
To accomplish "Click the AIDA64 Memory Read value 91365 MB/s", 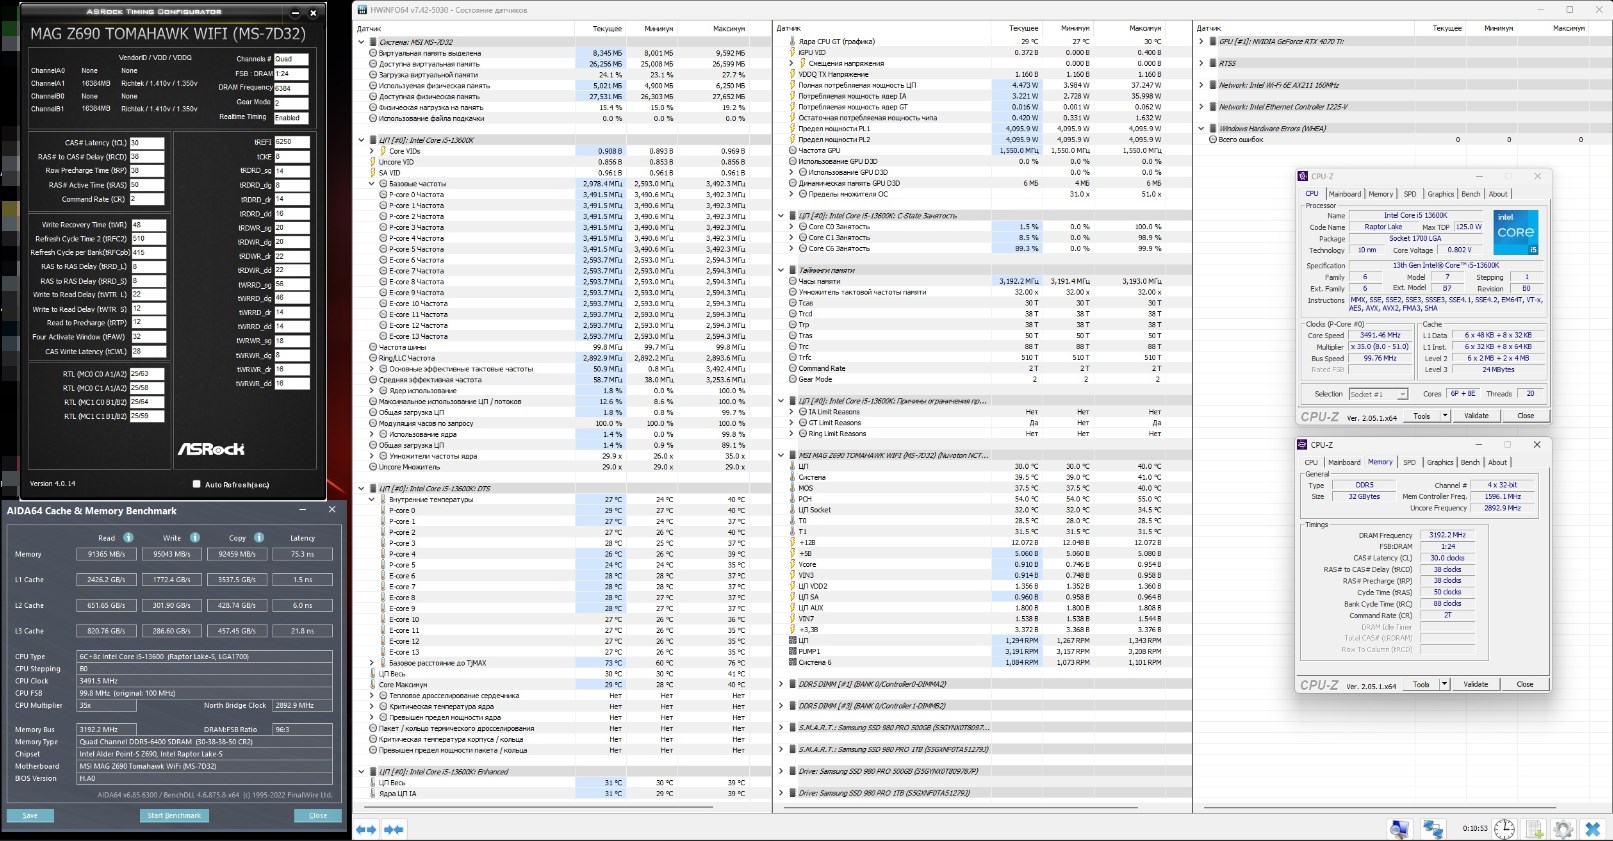I will pyautogui.click(x=107, y=554).
